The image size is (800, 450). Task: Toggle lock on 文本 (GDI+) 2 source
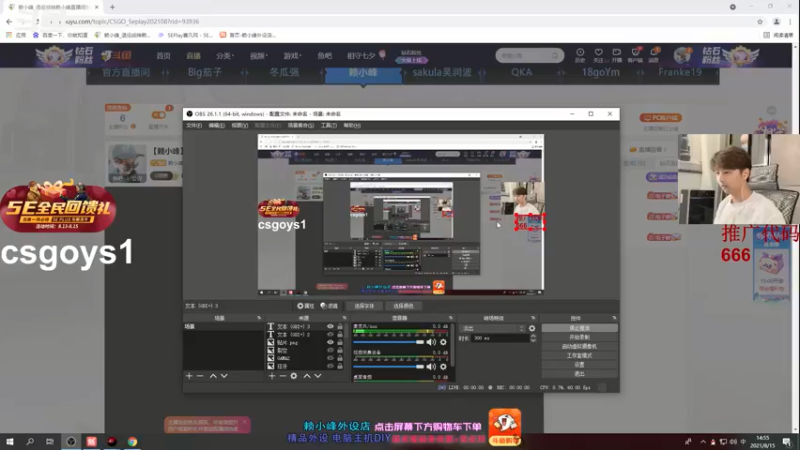point(340,334)
